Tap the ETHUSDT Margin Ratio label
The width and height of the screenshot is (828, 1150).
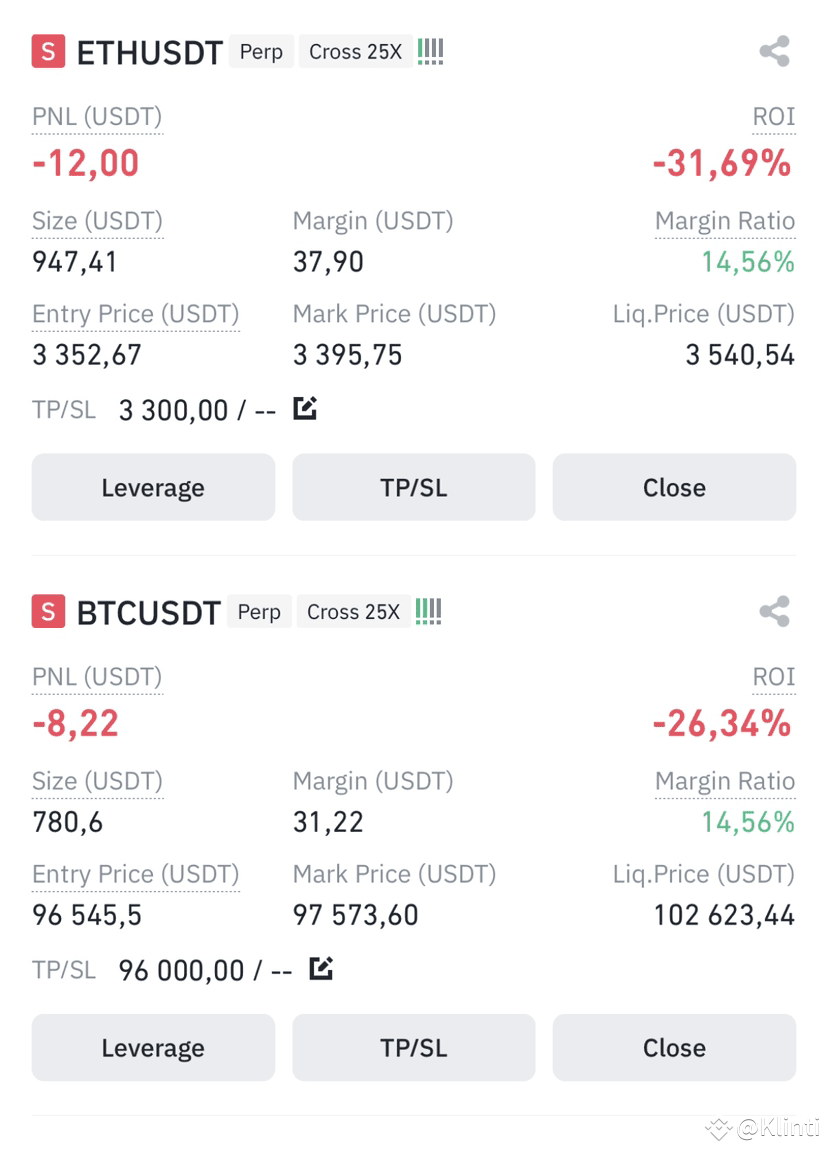click(725, 221)
